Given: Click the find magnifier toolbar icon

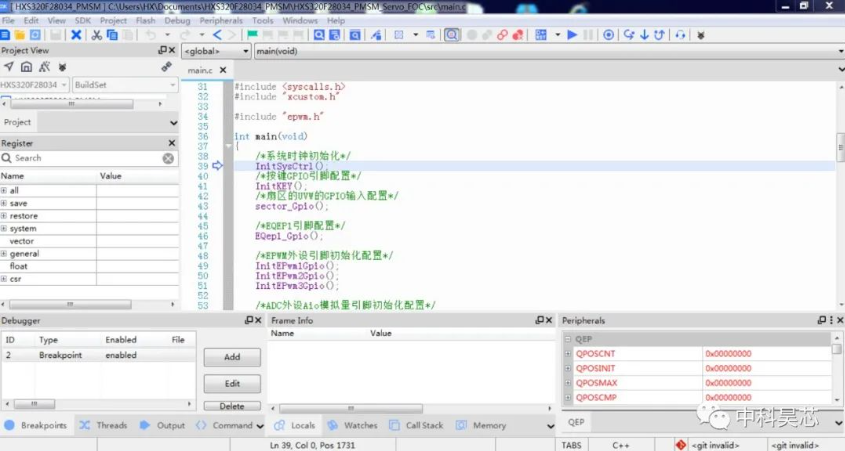Looking at the screenshot, I should click(x=319, y=35).
